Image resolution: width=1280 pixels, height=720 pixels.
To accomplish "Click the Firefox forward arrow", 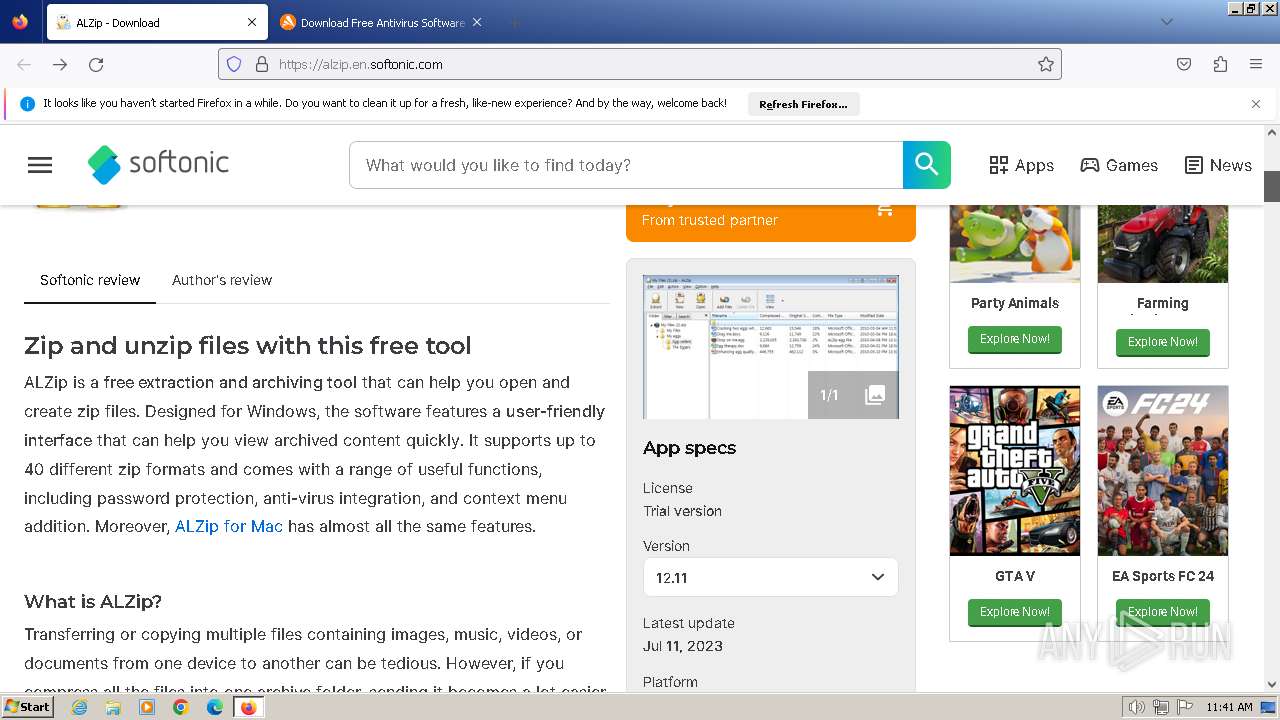I will pyautogui.click(x=60, y=64).
